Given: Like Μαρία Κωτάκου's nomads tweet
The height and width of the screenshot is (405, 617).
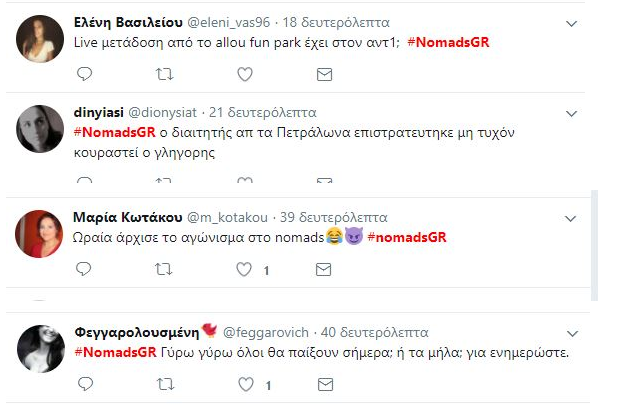Looking at the screenshot, I should pyautogui.click(x=245, y=269).
